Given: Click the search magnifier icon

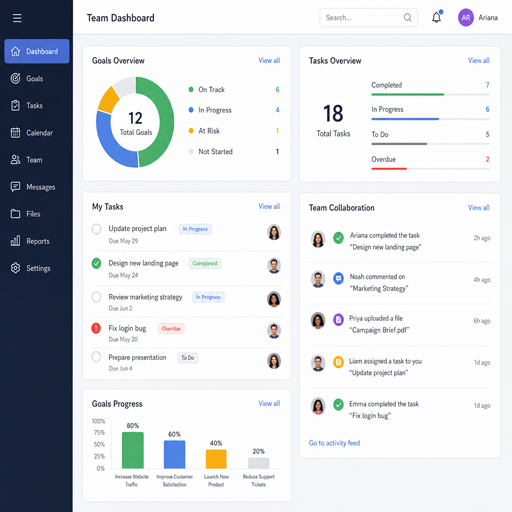Looking at the screenshot, I should [407, 17].
